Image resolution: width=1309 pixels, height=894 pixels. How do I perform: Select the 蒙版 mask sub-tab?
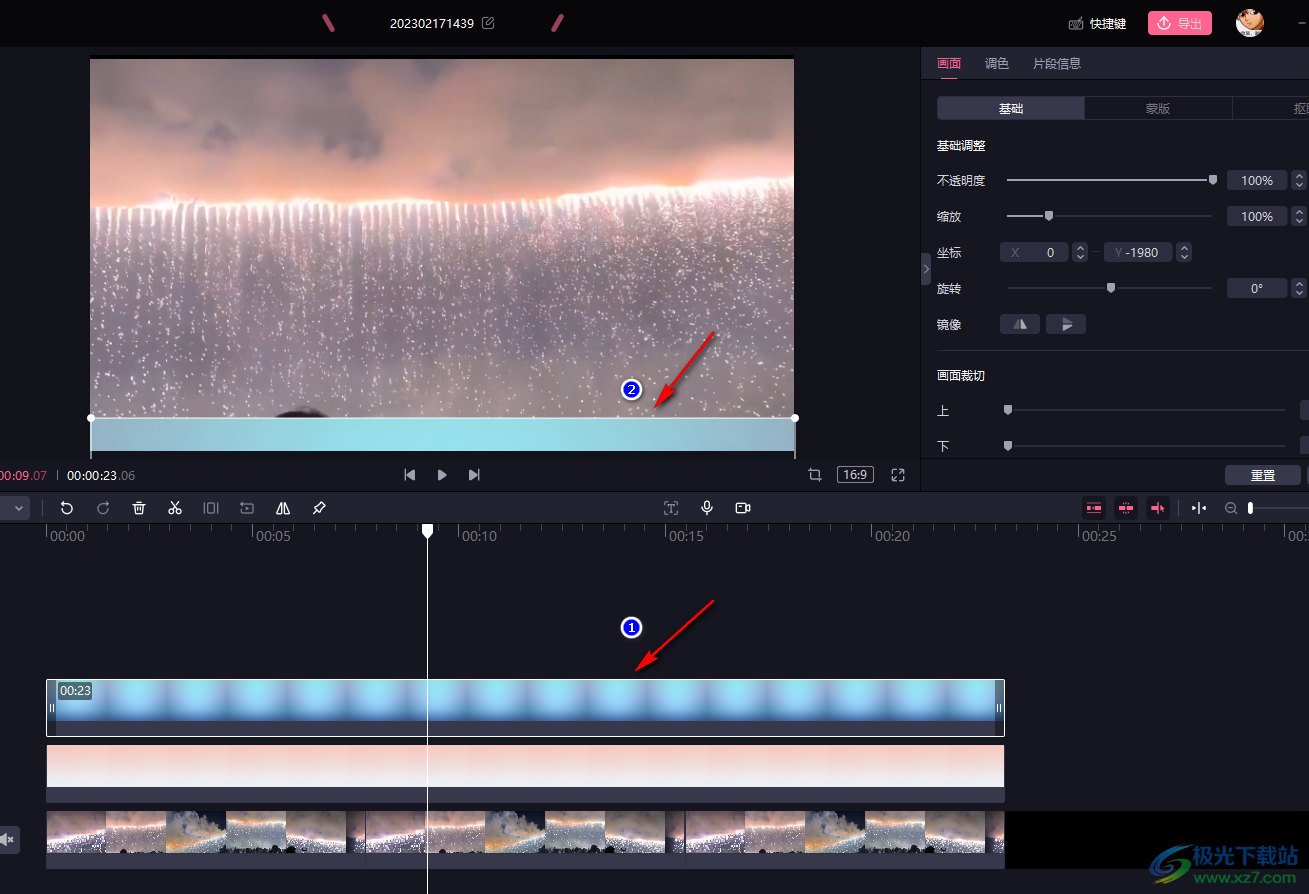(1158, 108)
